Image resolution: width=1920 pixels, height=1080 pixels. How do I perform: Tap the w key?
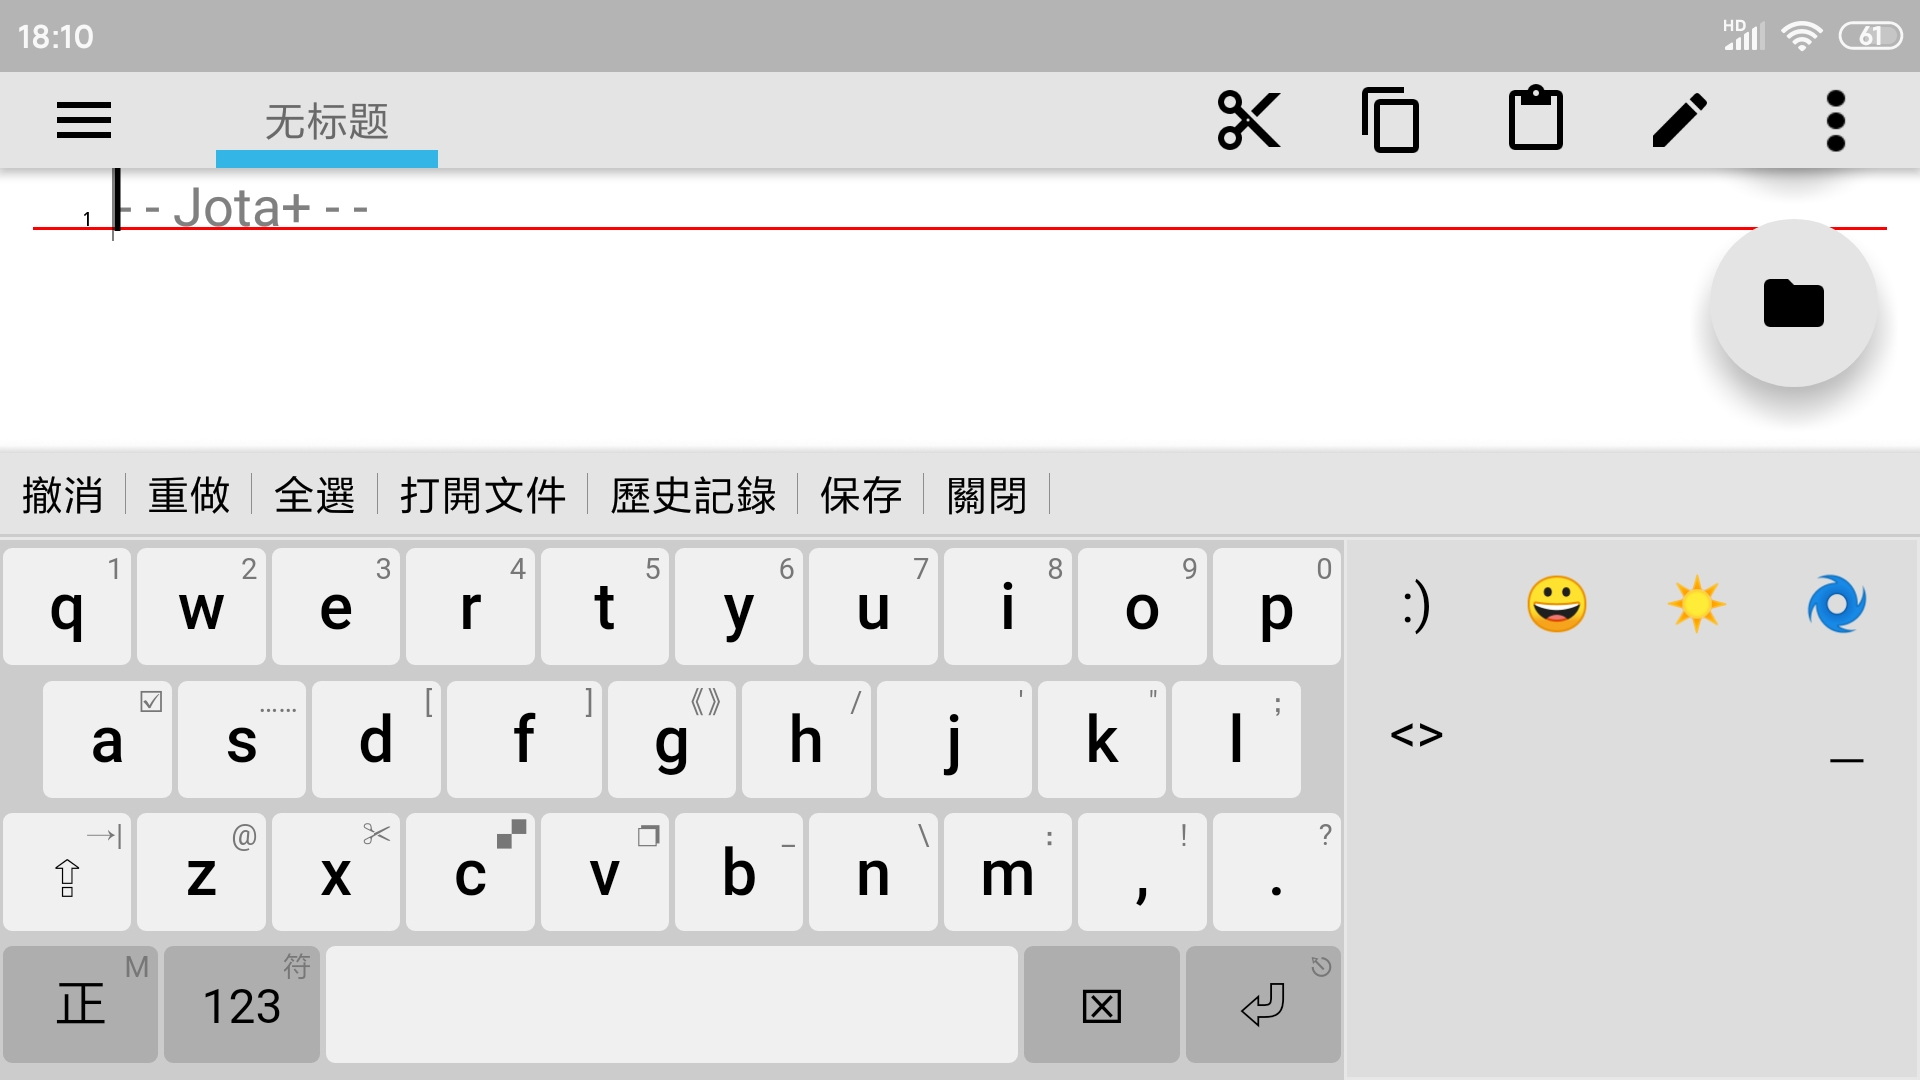click(201, 607)
